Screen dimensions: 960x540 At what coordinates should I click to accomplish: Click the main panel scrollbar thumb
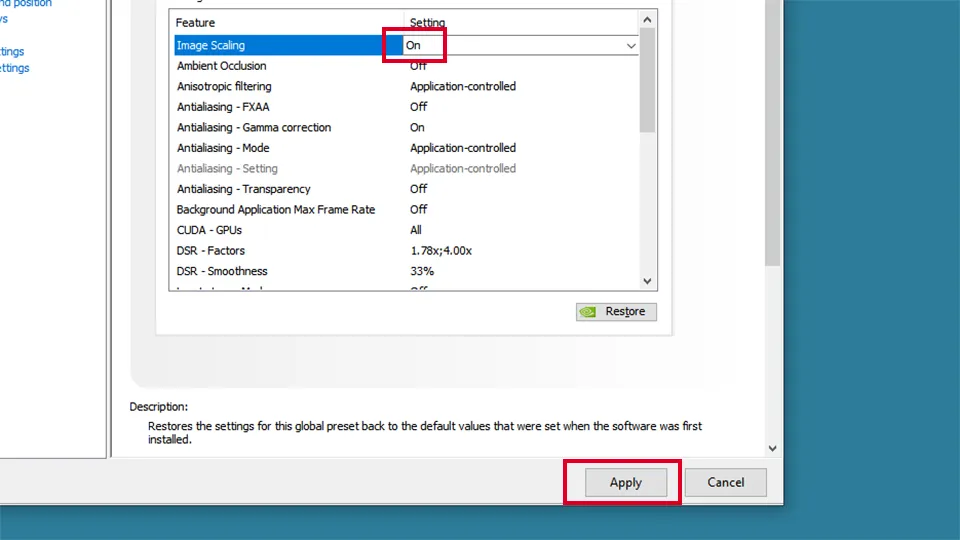(x=773, y=132)
